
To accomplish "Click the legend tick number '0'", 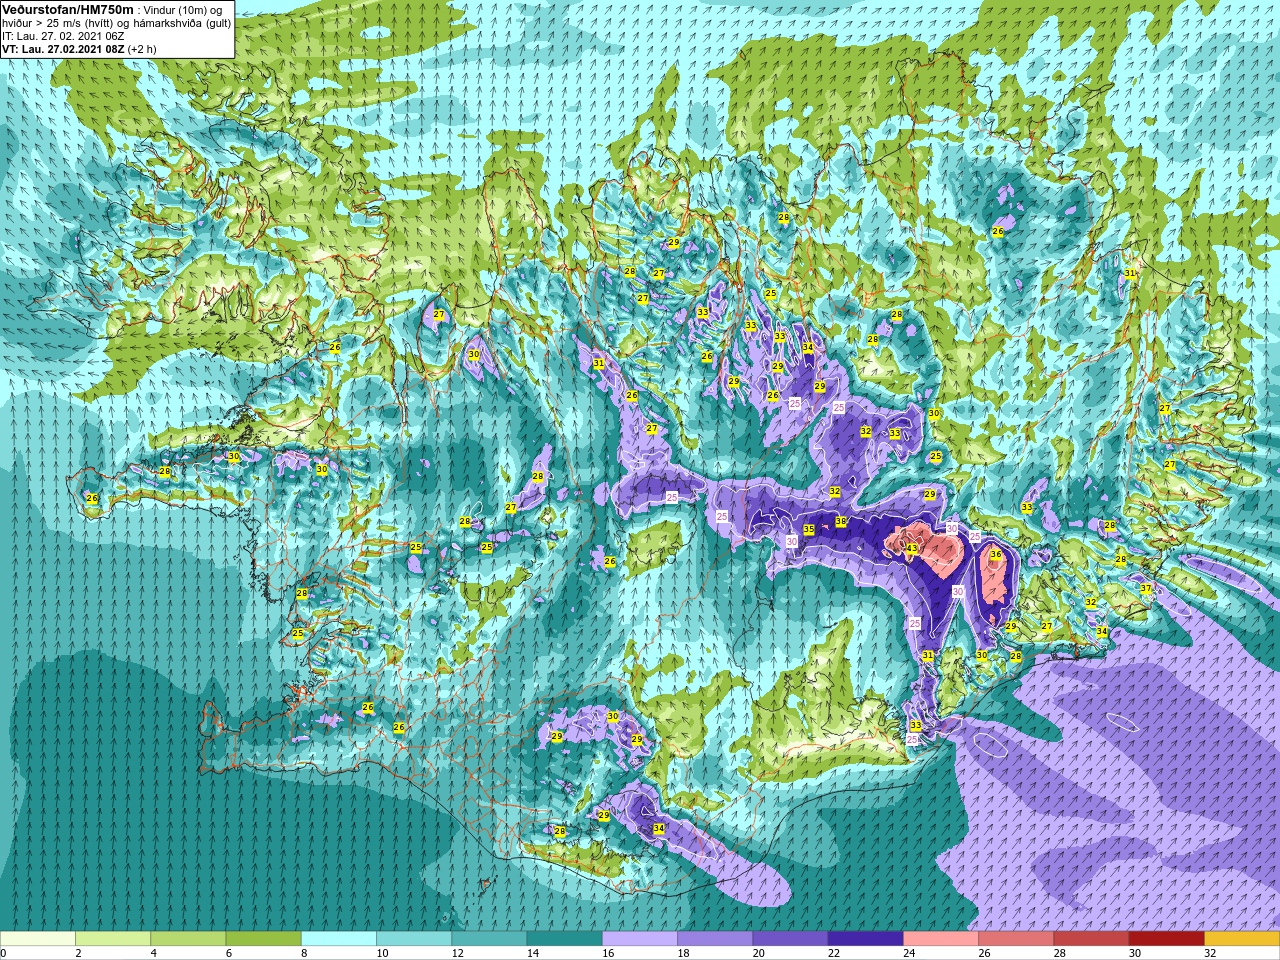I will [4, 953].
